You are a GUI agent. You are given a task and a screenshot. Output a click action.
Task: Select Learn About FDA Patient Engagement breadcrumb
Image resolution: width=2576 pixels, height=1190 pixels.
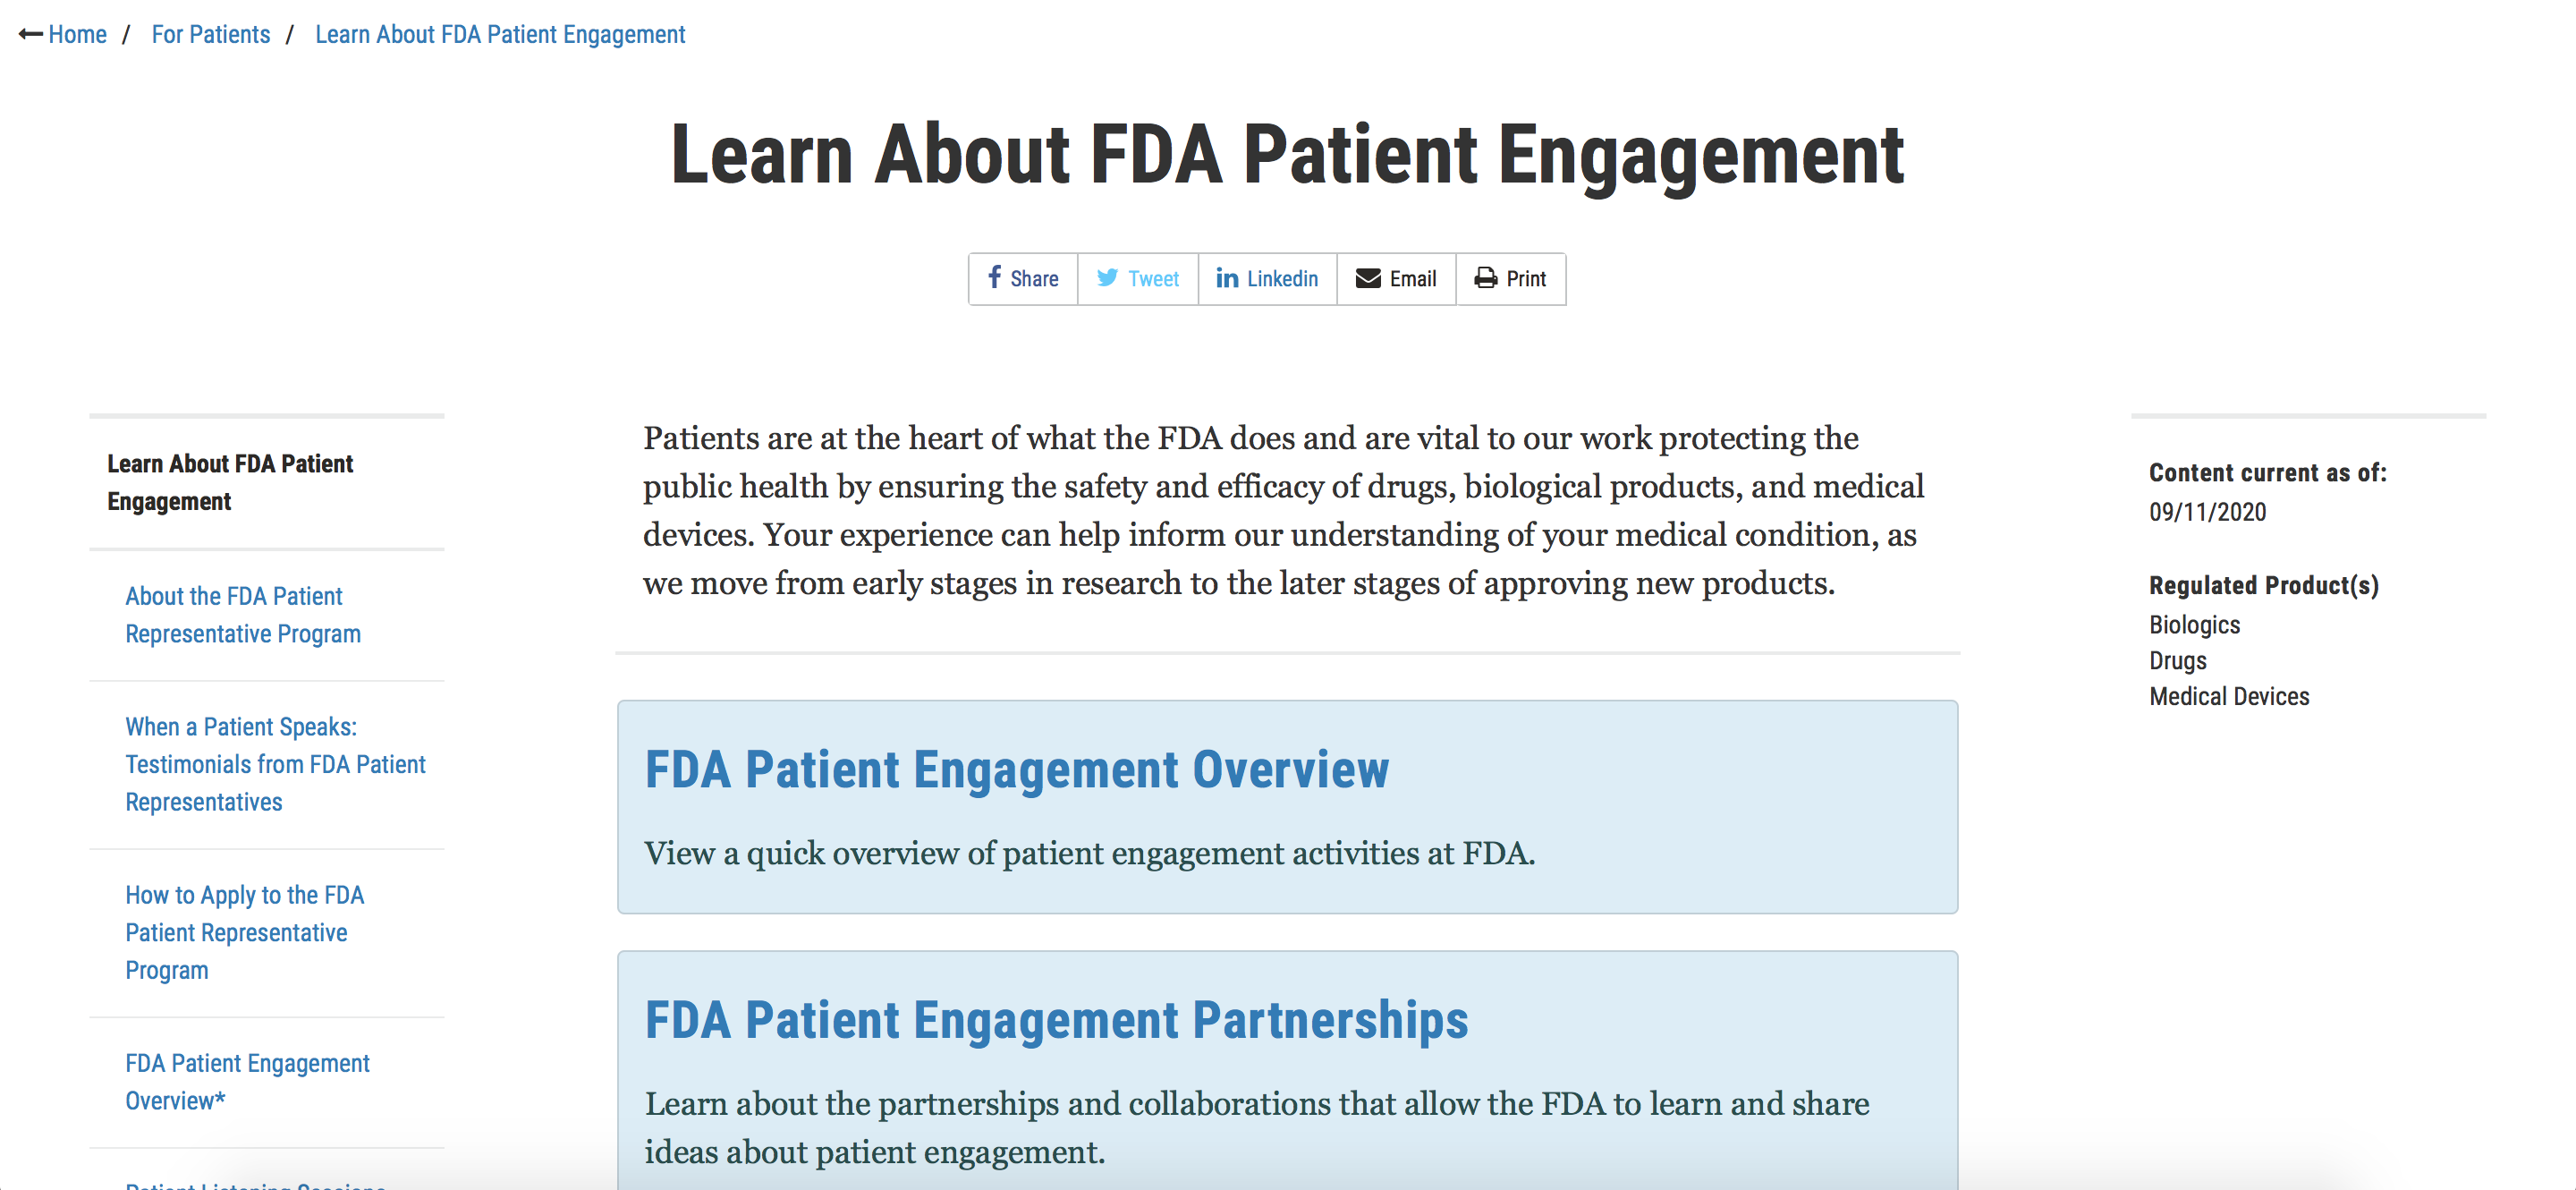click(x=499, y=35)
